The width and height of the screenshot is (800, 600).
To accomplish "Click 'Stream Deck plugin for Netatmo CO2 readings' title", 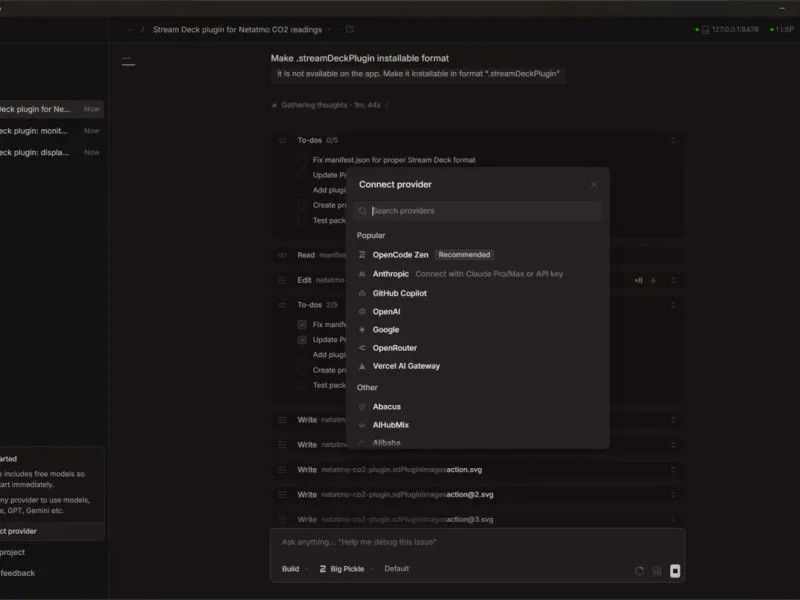I will click(237, 30).
